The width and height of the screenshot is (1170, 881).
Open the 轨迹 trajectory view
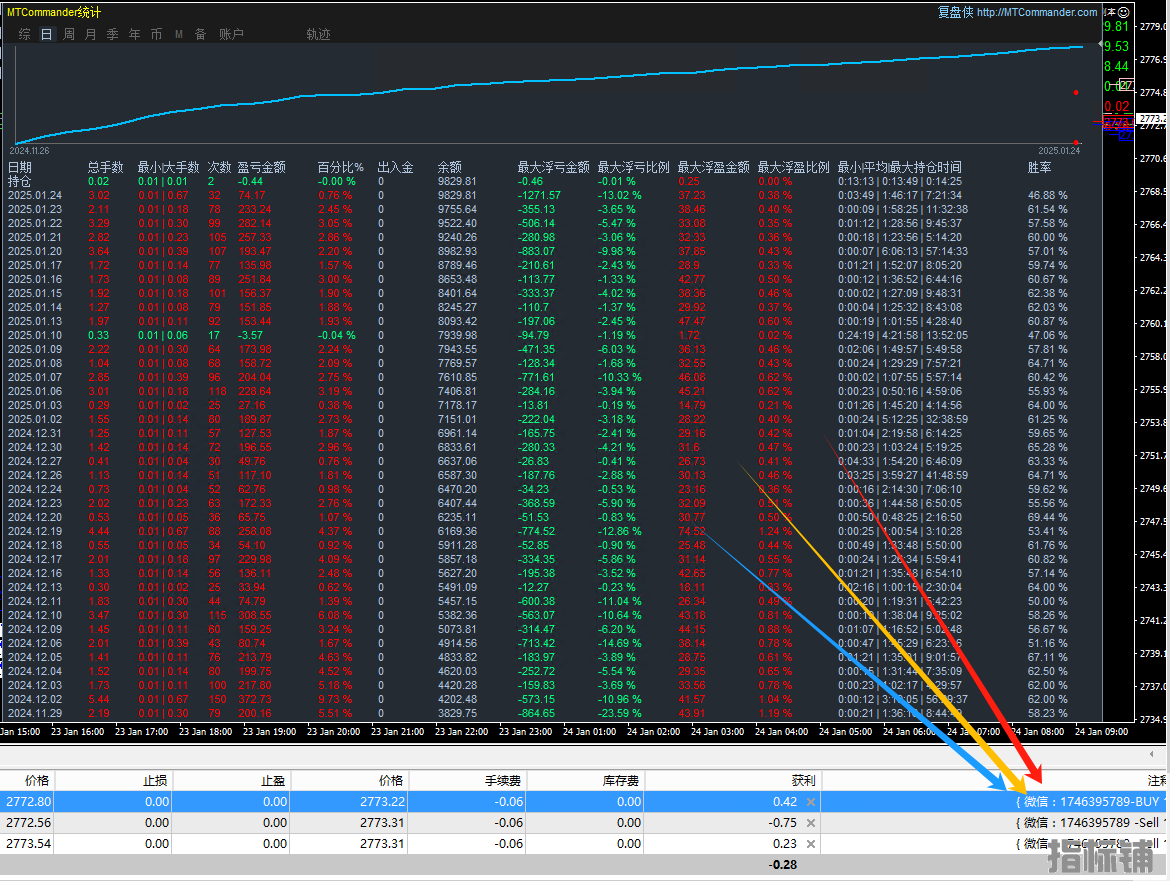point(319,34)
